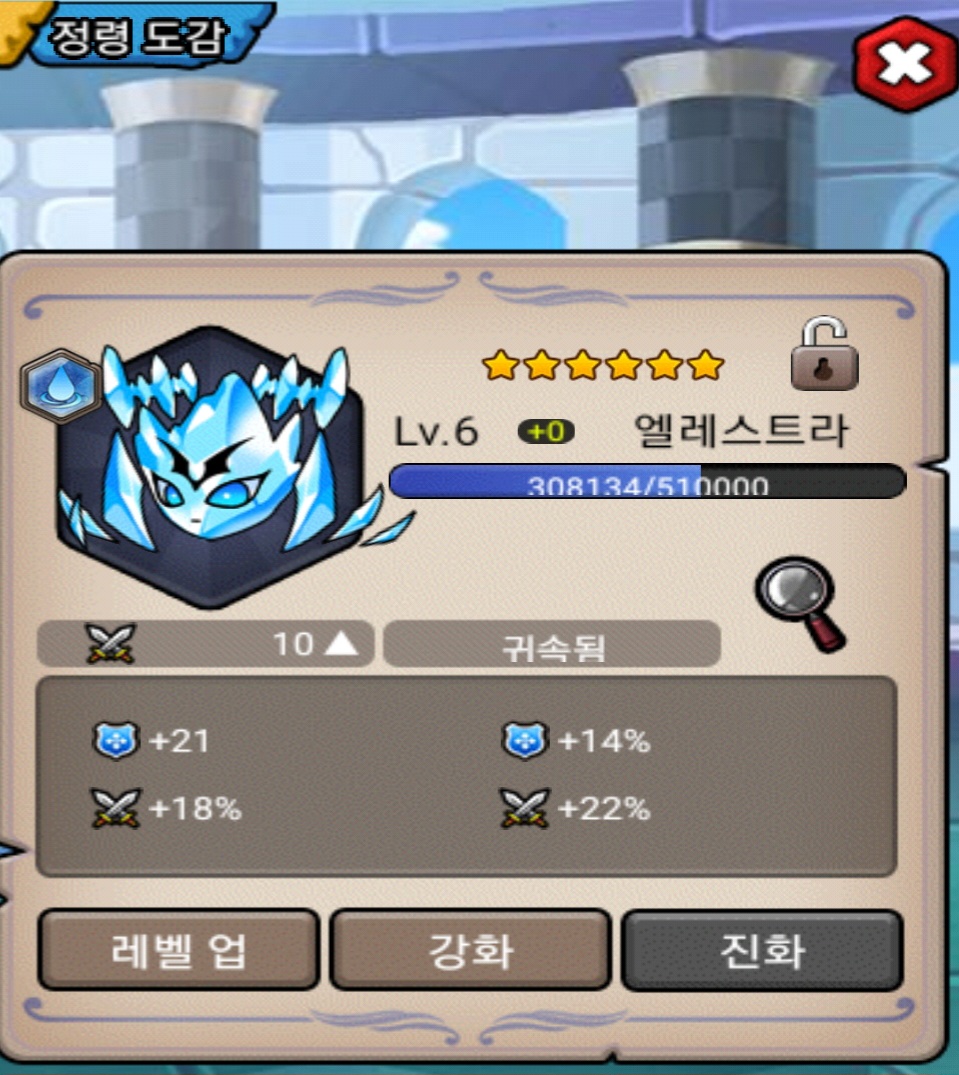This screenshot has height=1075, width=959.
Task: Click the +14% shield defense icon
Action: click(x=524, y=740)
